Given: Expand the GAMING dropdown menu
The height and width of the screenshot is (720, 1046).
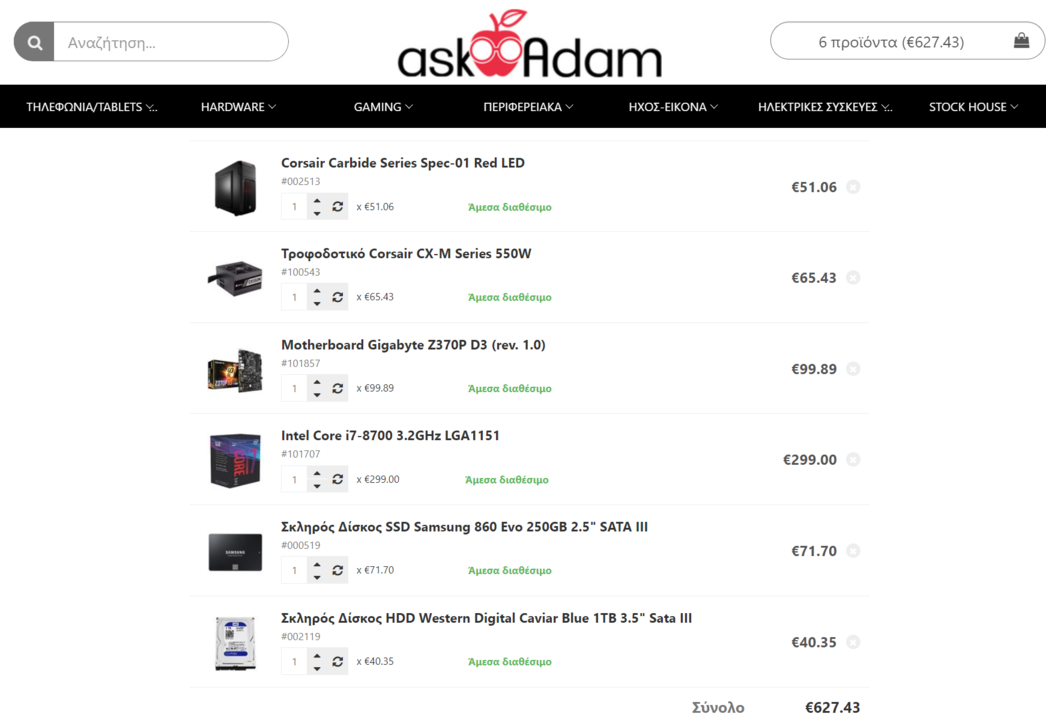Looking at the screenshot, I should coord(383,107).
